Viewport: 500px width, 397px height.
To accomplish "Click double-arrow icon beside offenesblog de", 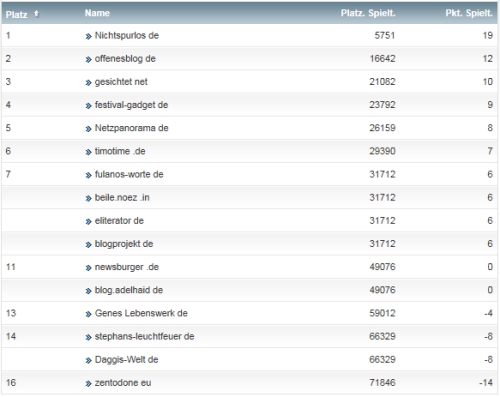I will coord(88,60).
